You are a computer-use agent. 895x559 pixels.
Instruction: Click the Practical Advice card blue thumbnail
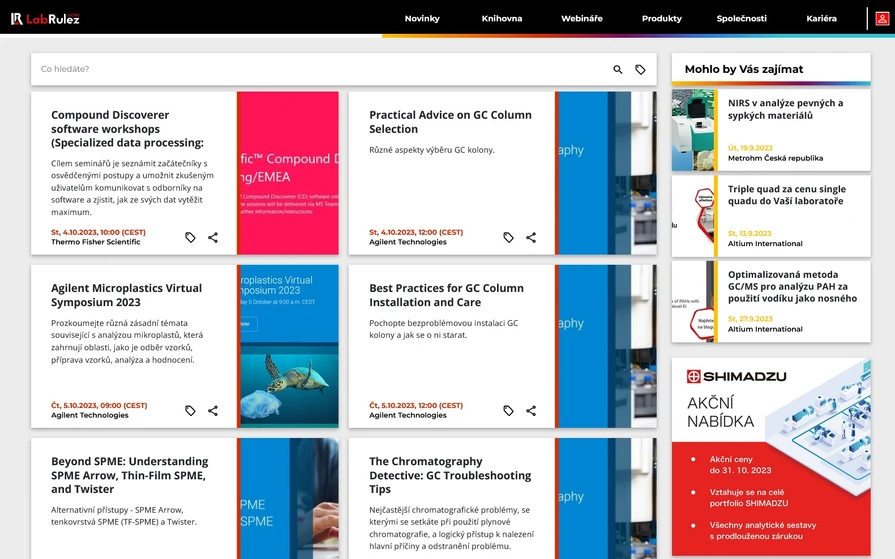606,173
